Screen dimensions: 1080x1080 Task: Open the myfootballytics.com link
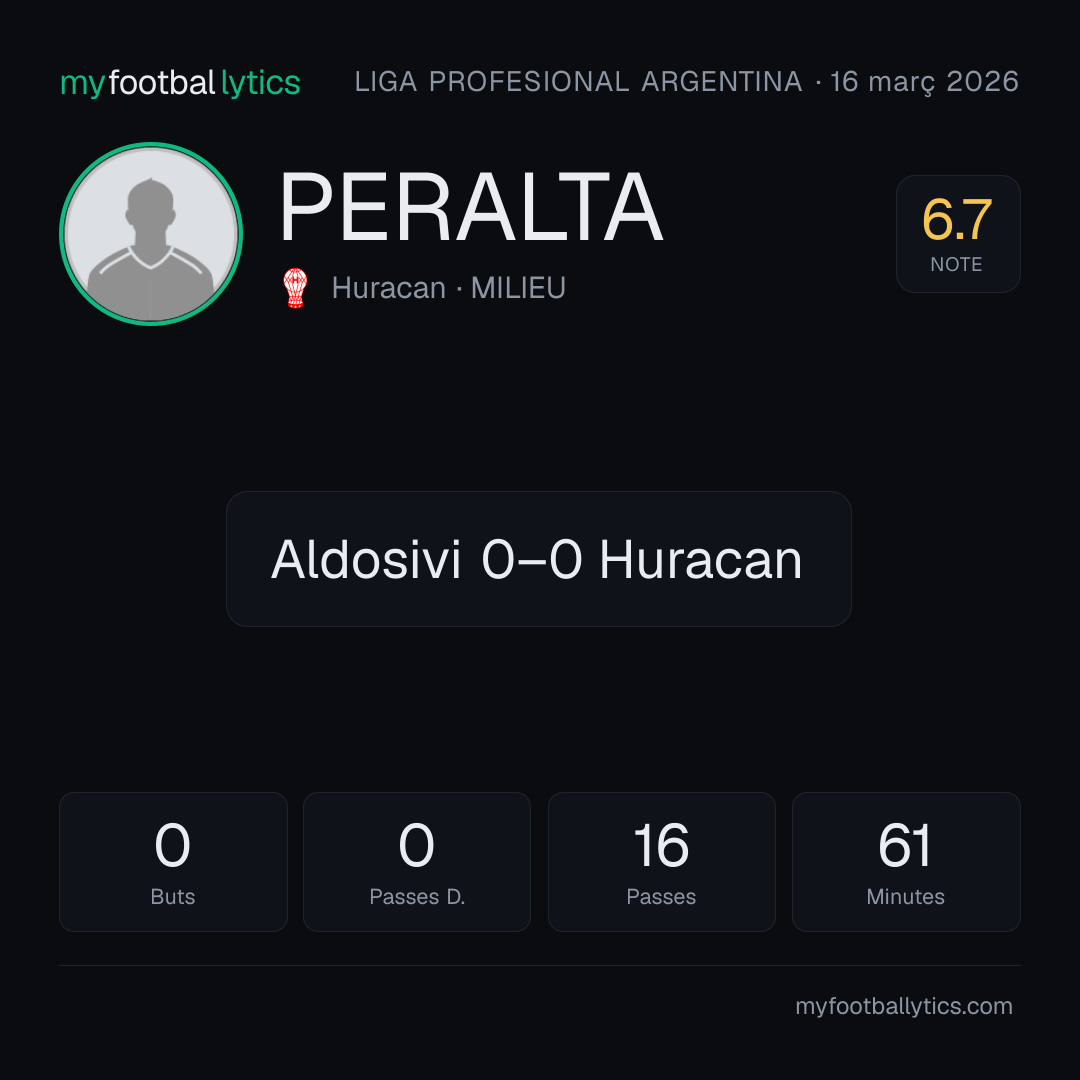pos(904,1006)
